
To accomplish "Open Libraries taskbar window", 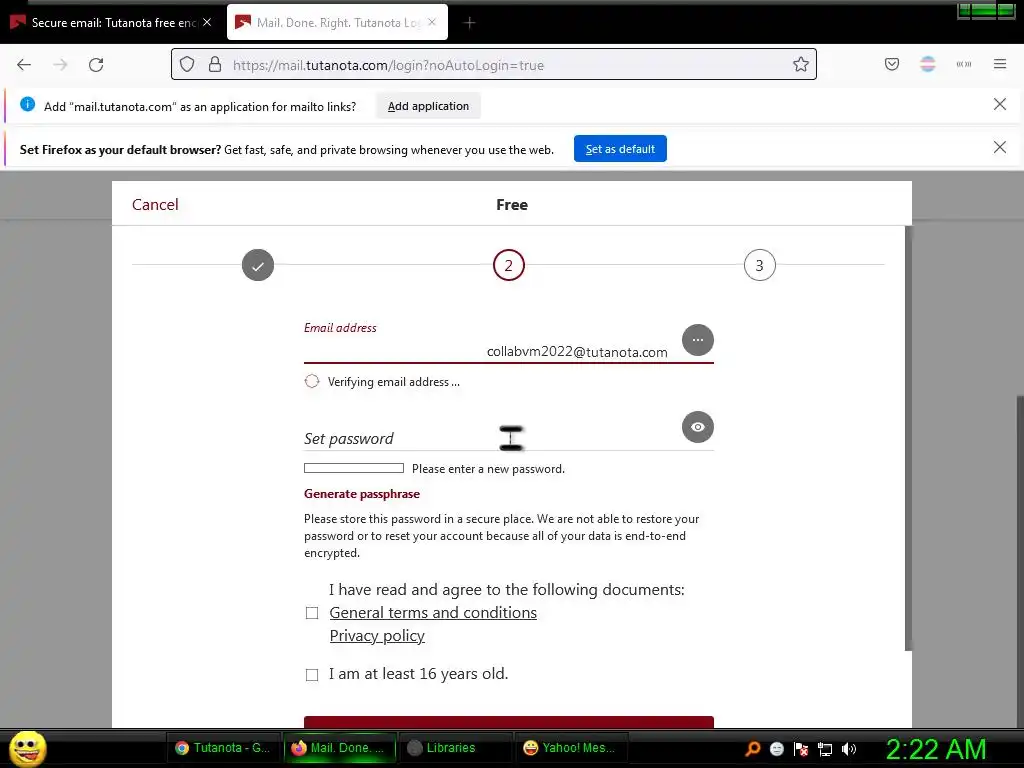I will [x=455, y=748].
